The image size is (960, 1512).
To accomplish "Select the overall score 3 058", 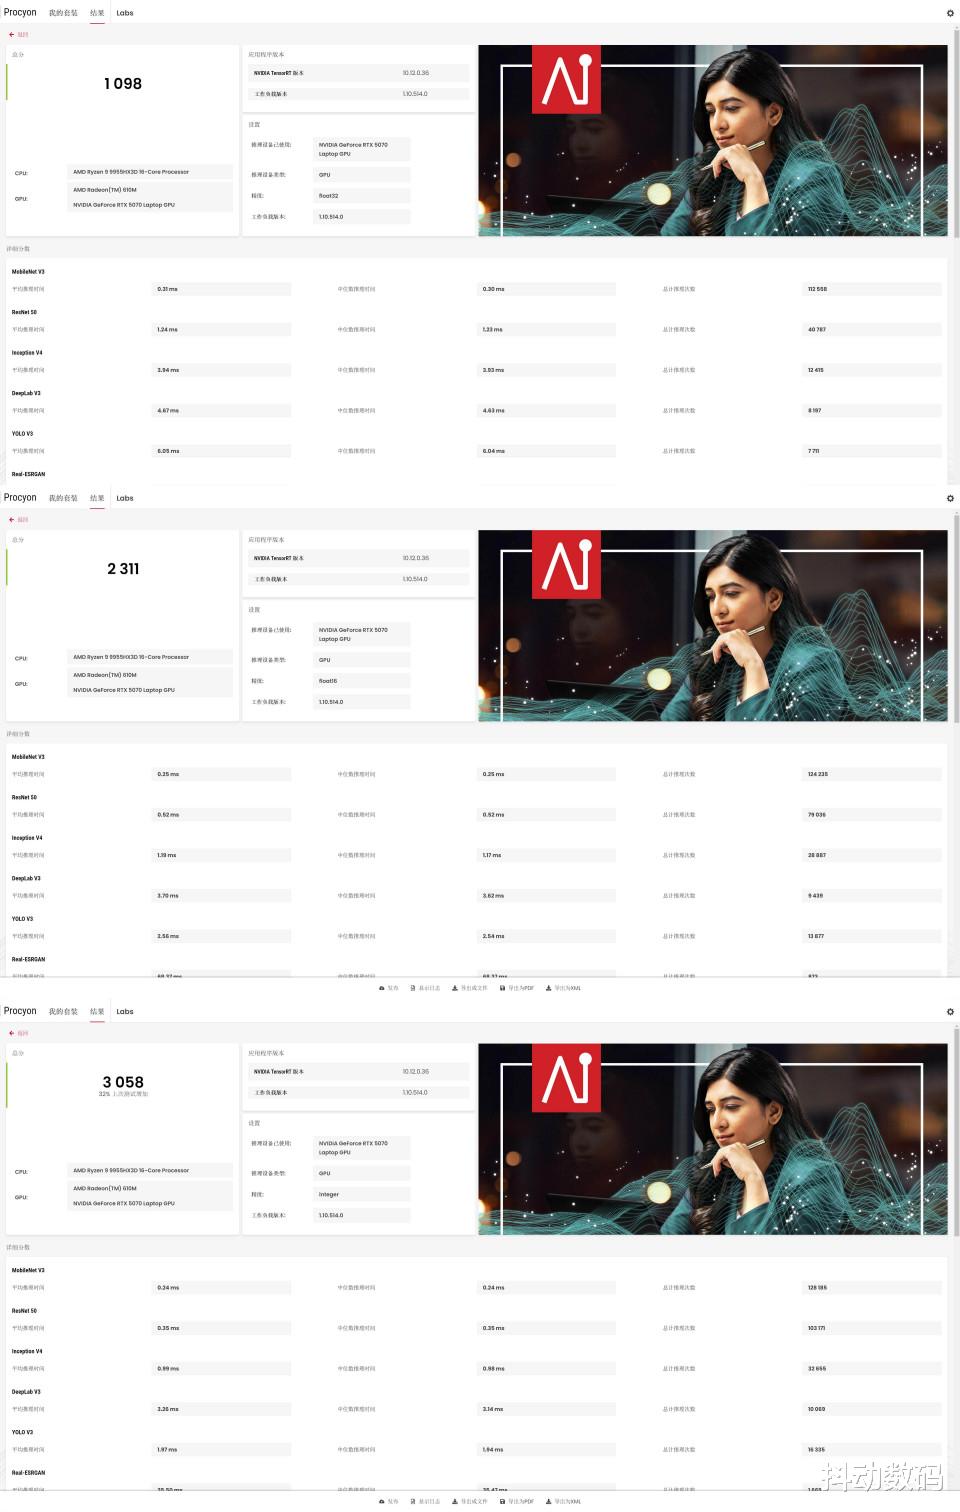I will pyautogui.click(x=123, y=1082).
